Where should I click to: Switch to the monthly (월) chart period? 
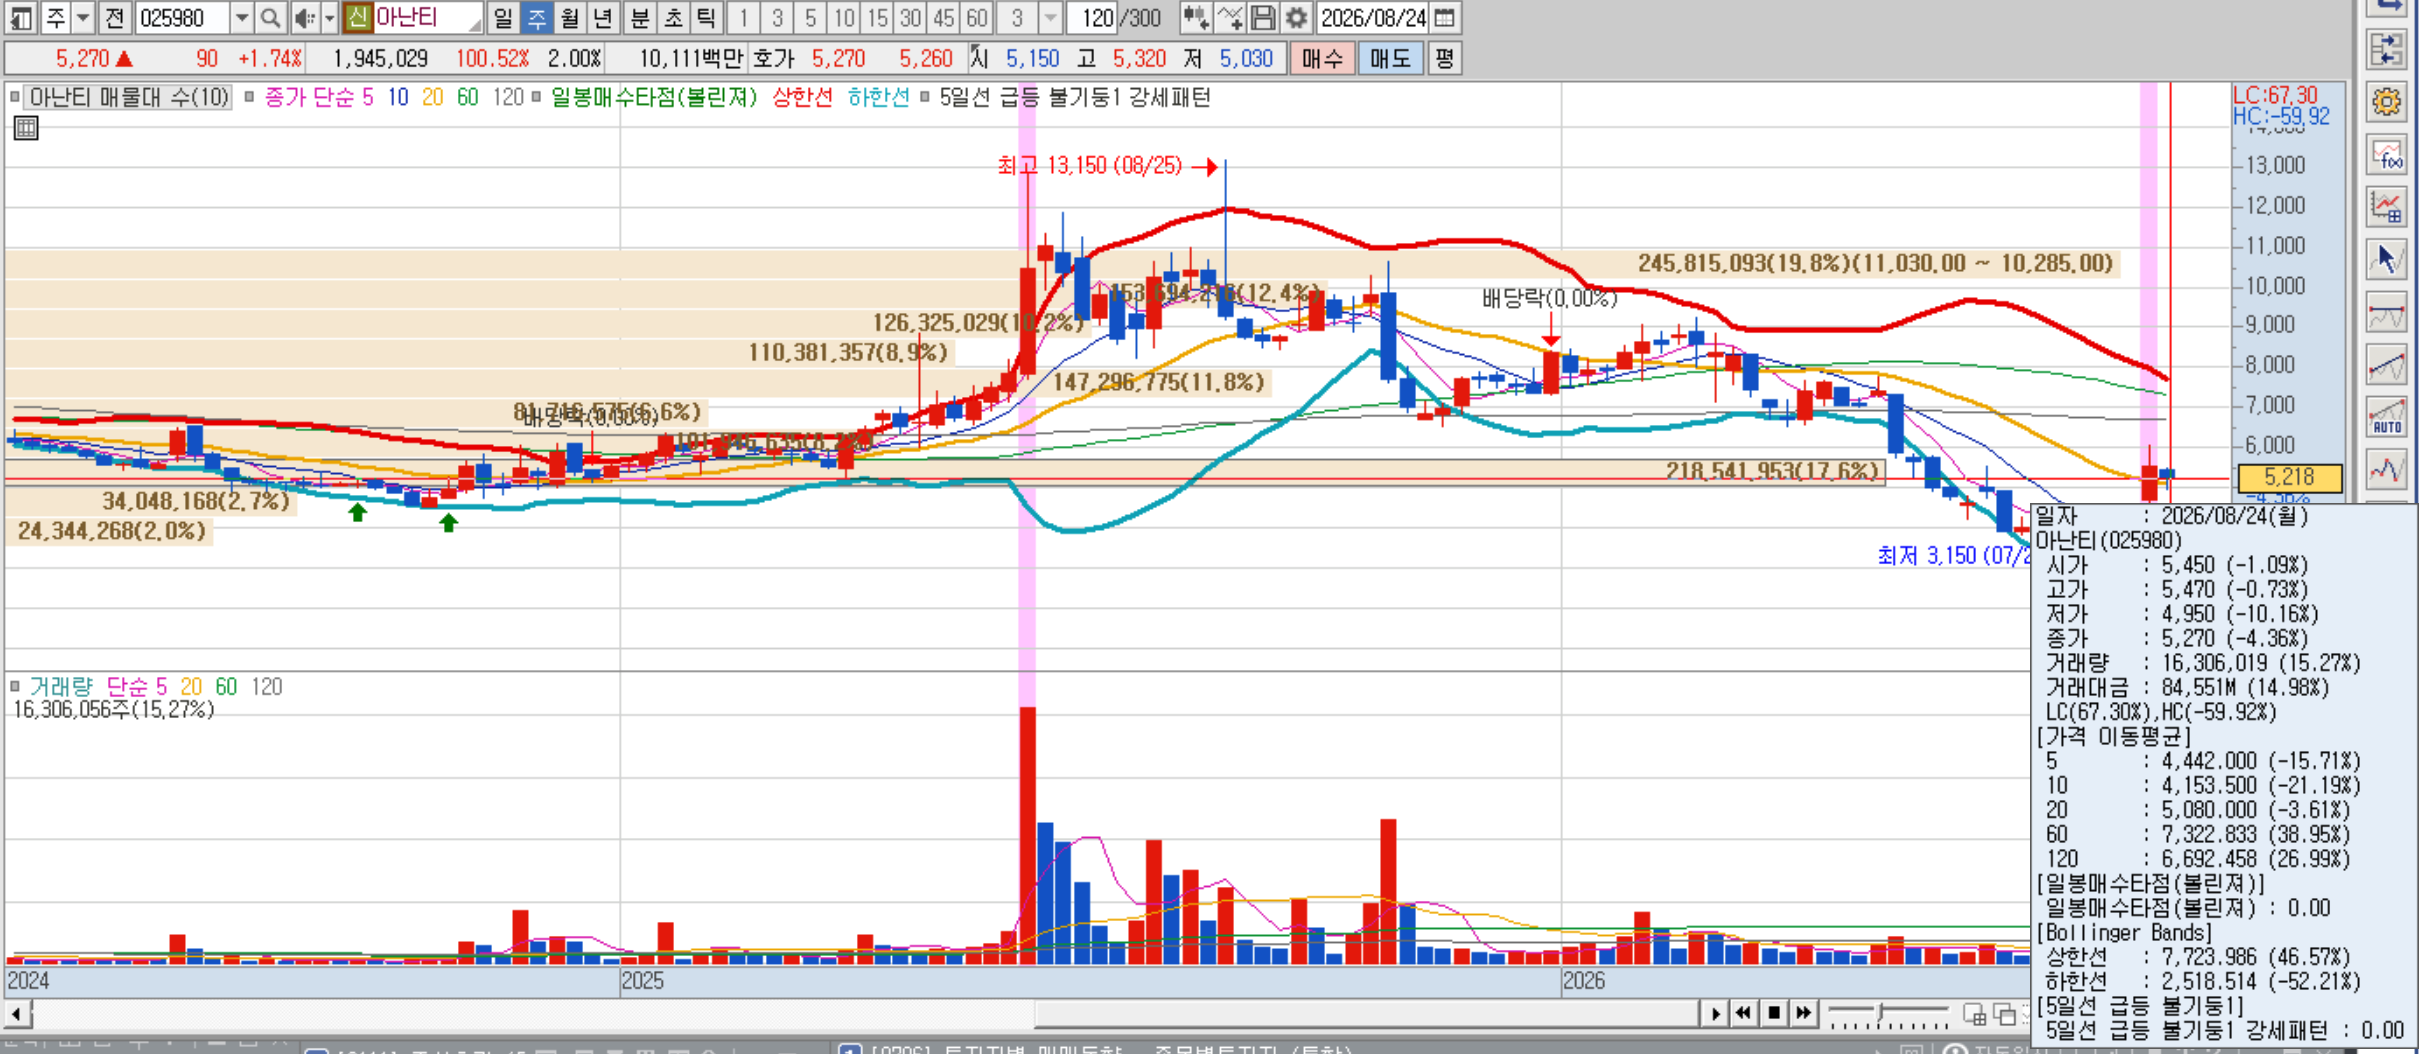tap(569, 18)
